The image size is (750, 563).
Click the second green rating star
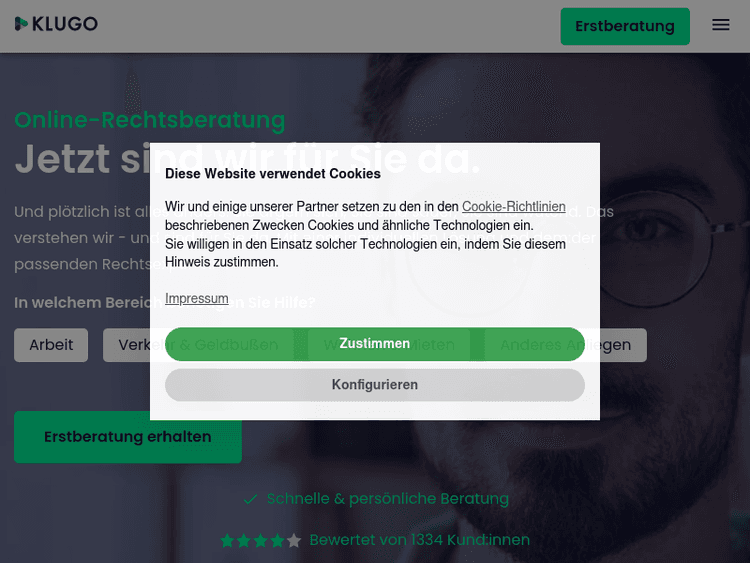244,541
